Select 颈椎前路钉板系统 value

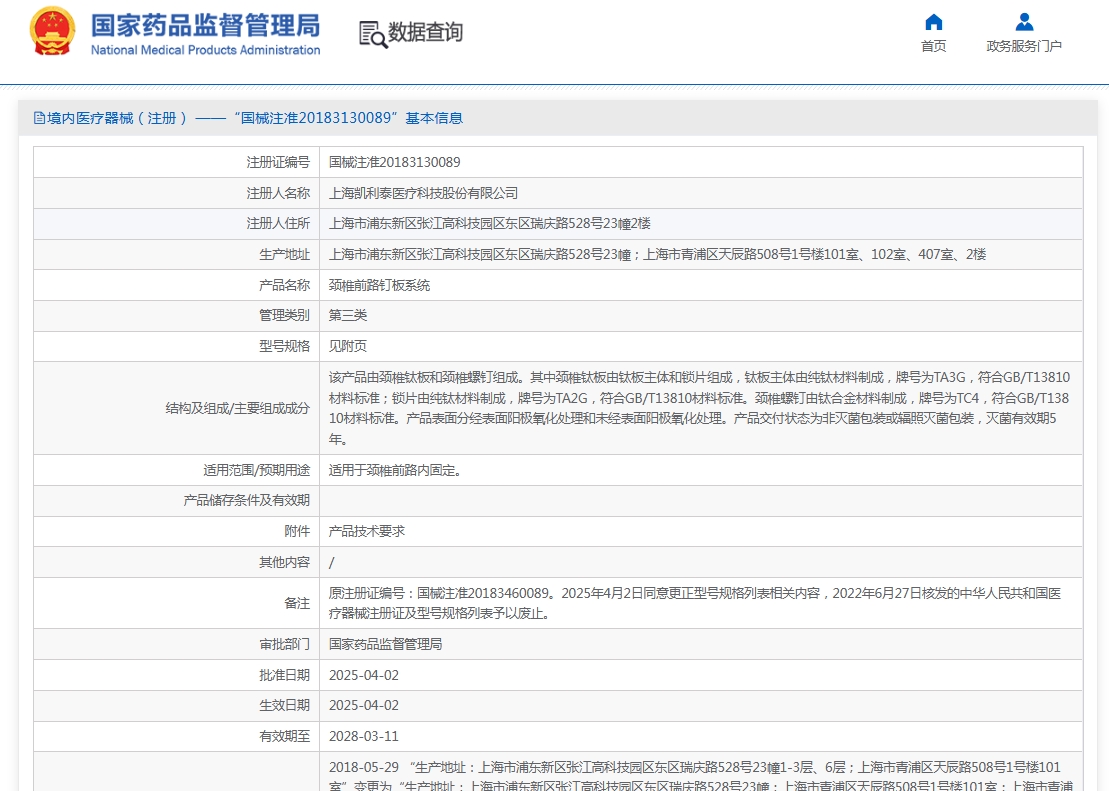pyautogui.click(x=379, y=285)
